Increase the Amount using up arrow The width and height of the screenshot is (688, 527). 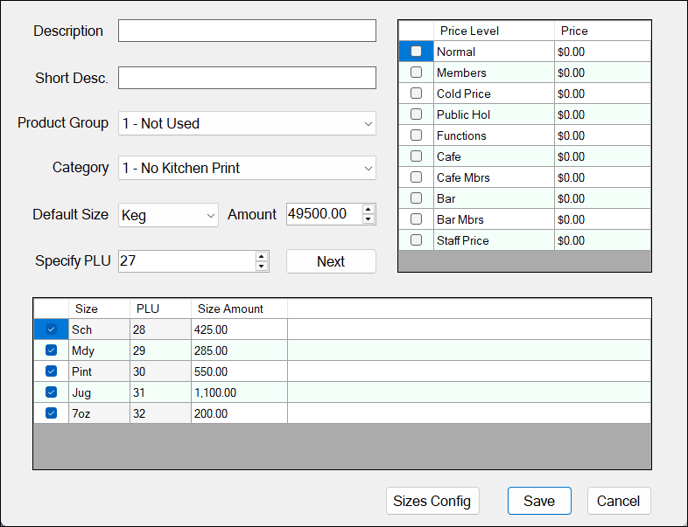[369, 210]
